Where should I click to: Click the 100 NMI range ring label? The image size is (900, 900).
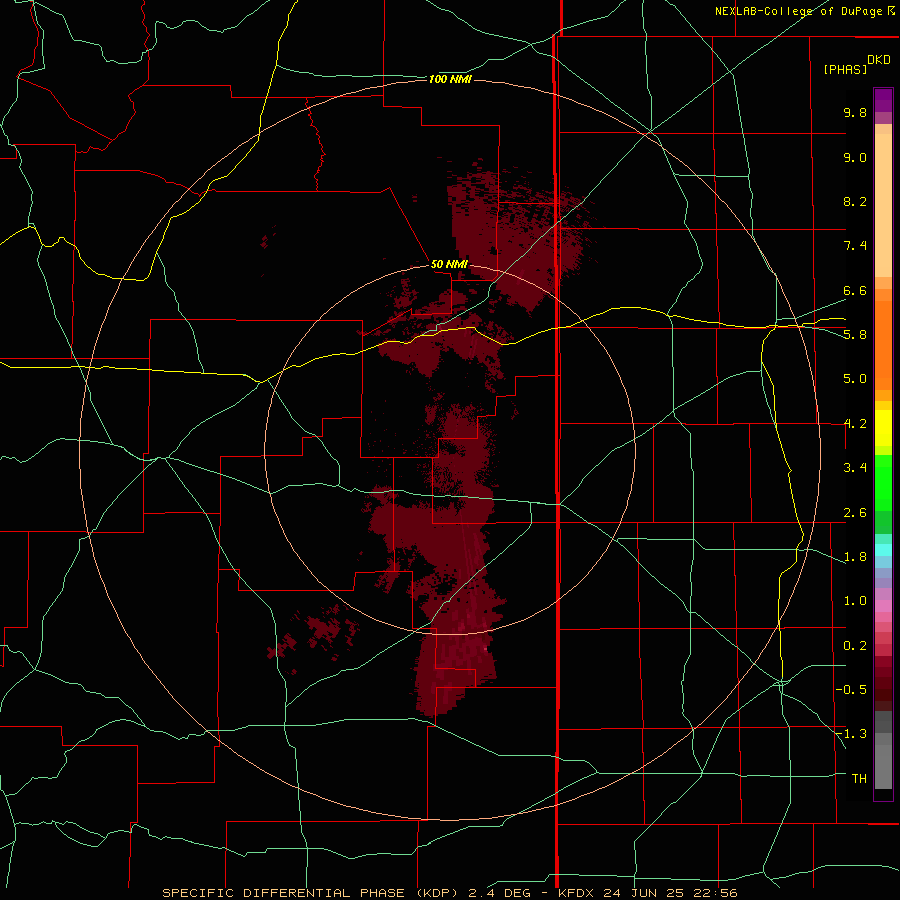[450, 79]
